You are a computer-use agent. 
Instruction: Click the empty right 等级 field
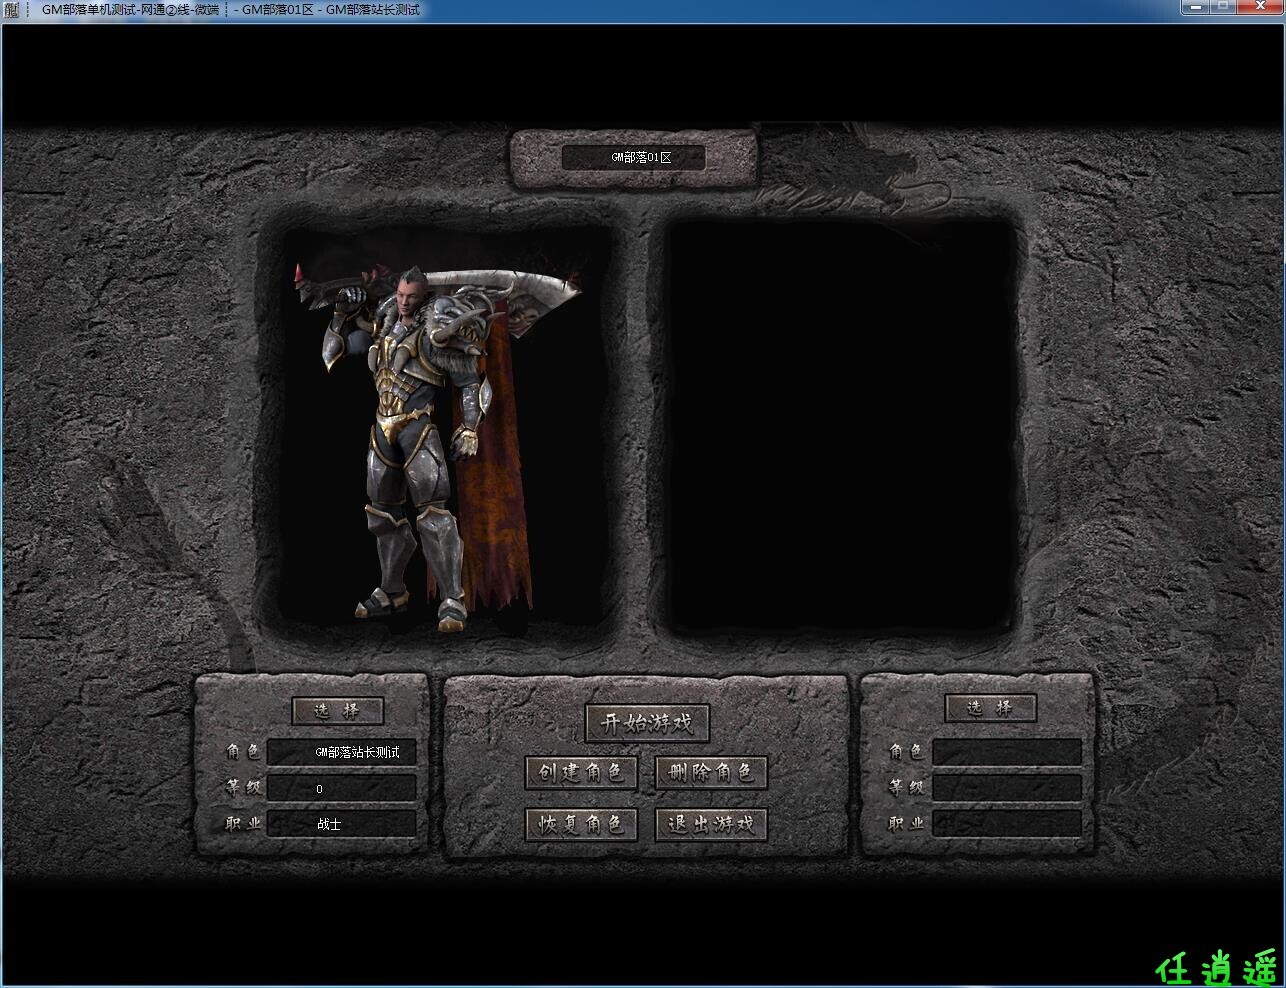[1006, 788]
